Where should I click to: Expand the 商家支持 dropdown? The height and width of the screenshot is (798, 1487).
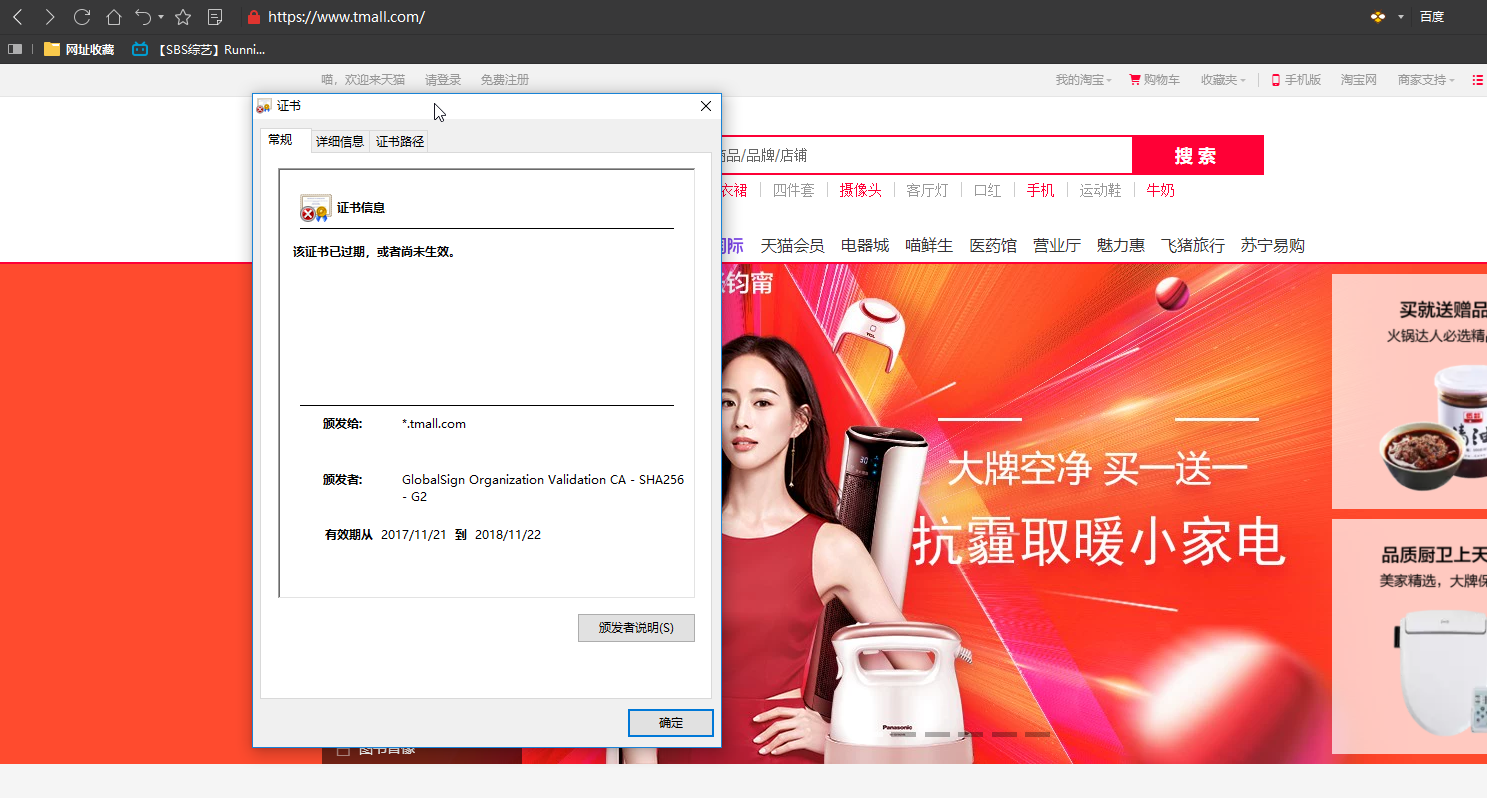1425,80
